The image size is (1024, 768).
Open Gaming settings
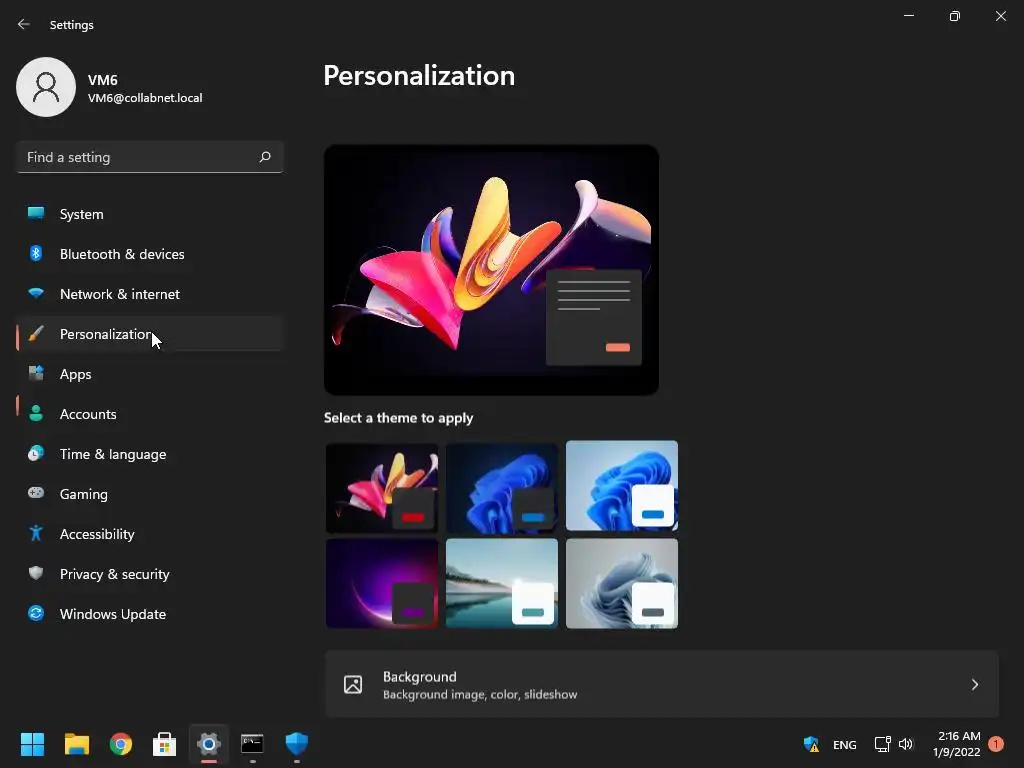(150, 494)
